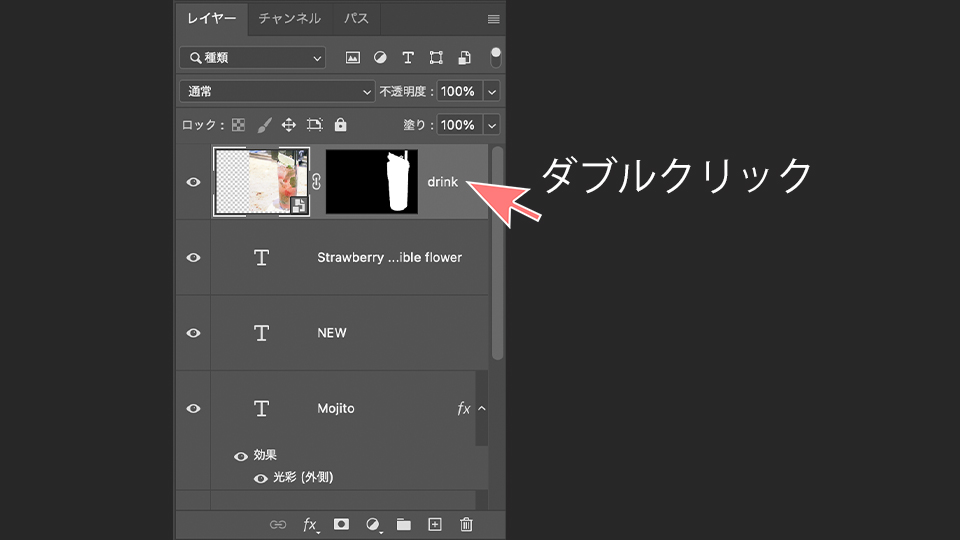Select the Mojito layer name
960x540 pixels.
click(x=336, y=408)
